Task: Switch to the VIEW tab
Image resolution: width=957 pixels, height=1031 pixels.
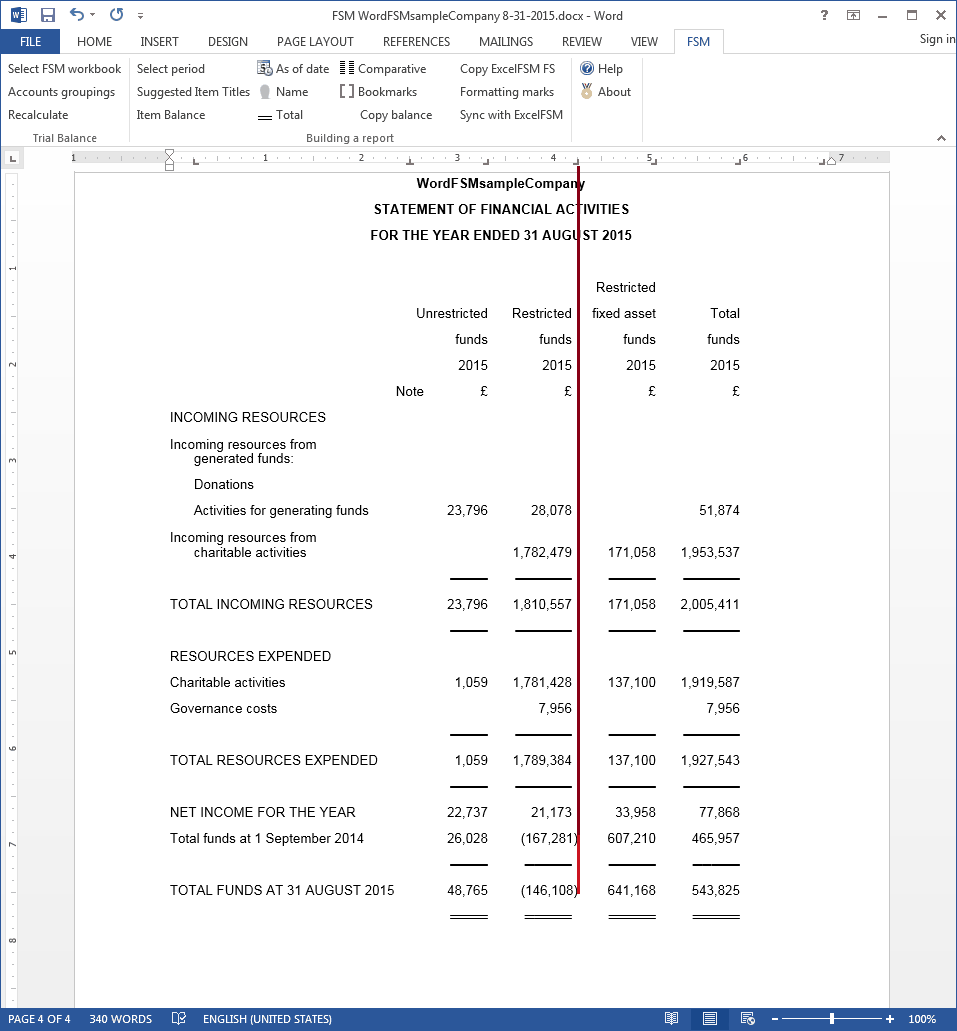Action: (644, 41)
